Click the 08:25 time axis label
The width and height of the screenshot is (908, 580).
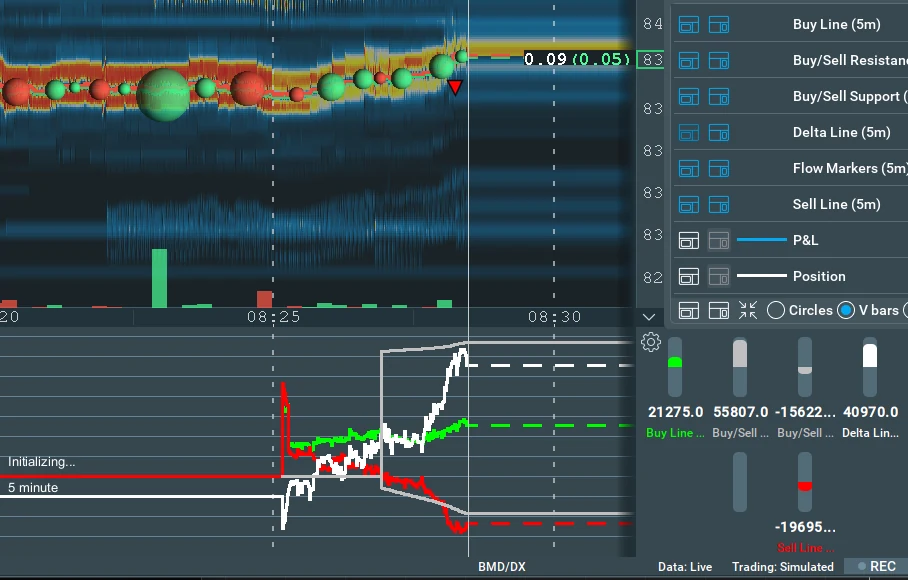coord(274,317)
